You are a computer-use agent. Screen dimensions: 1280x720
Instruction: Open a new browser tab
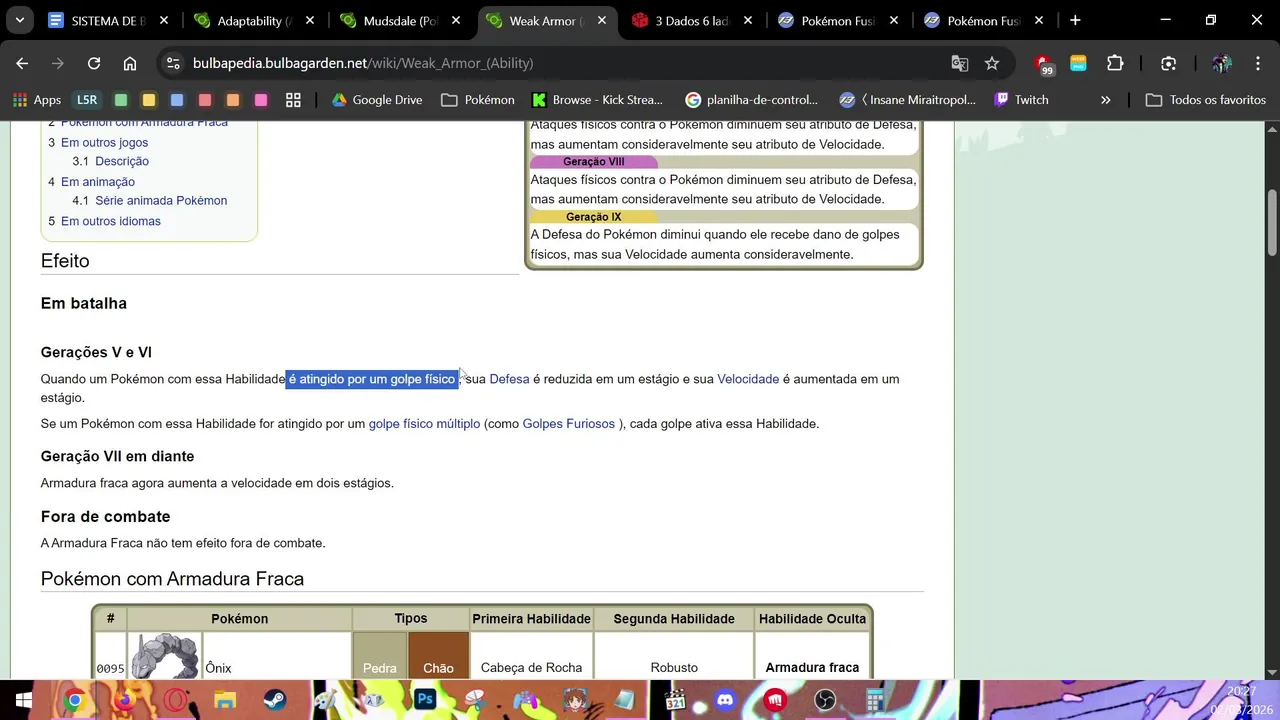1075,20
